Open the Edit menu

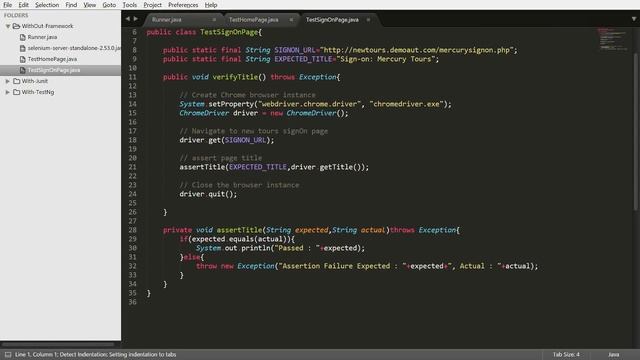coord(23,5)
